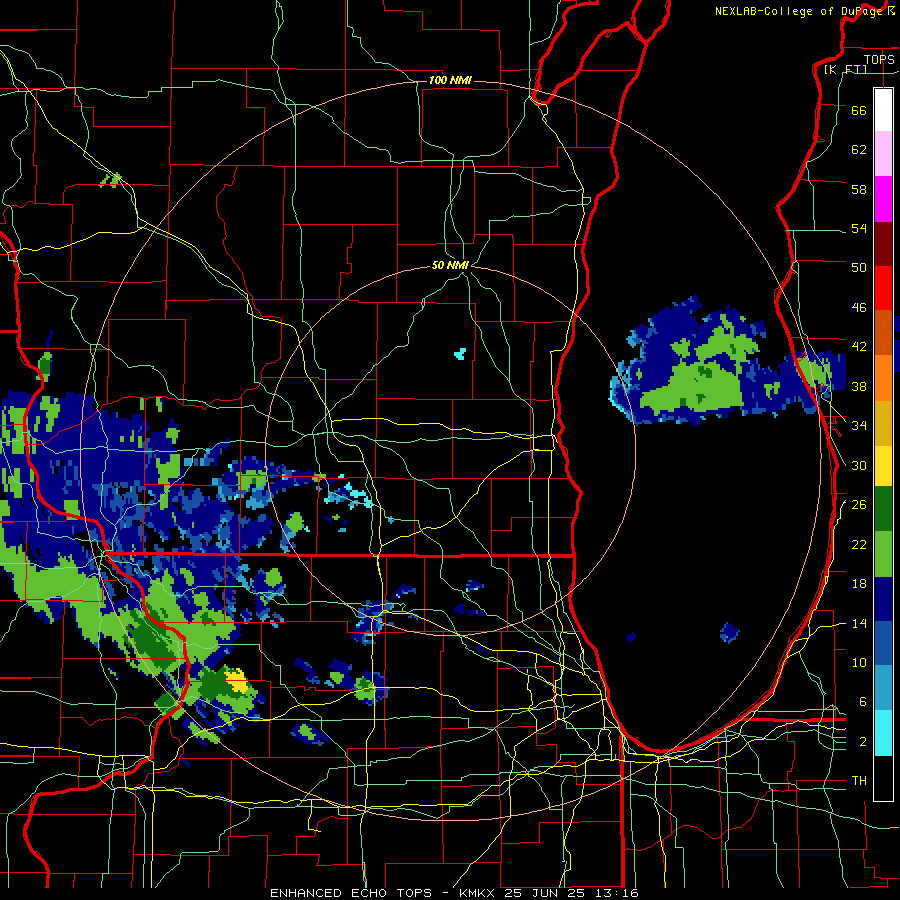Select the magenta legend swatch near 58
The height and width of the screenshot is (900, 900).
point(883,199)
